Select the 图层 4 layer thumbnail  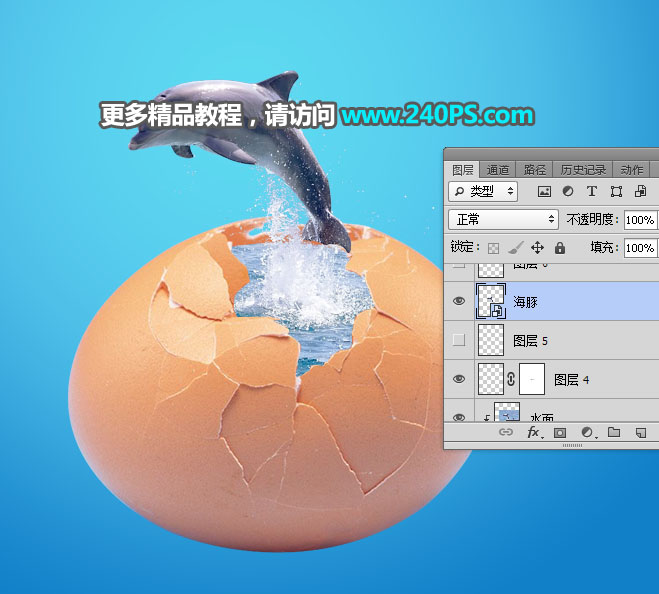point(491,379)
